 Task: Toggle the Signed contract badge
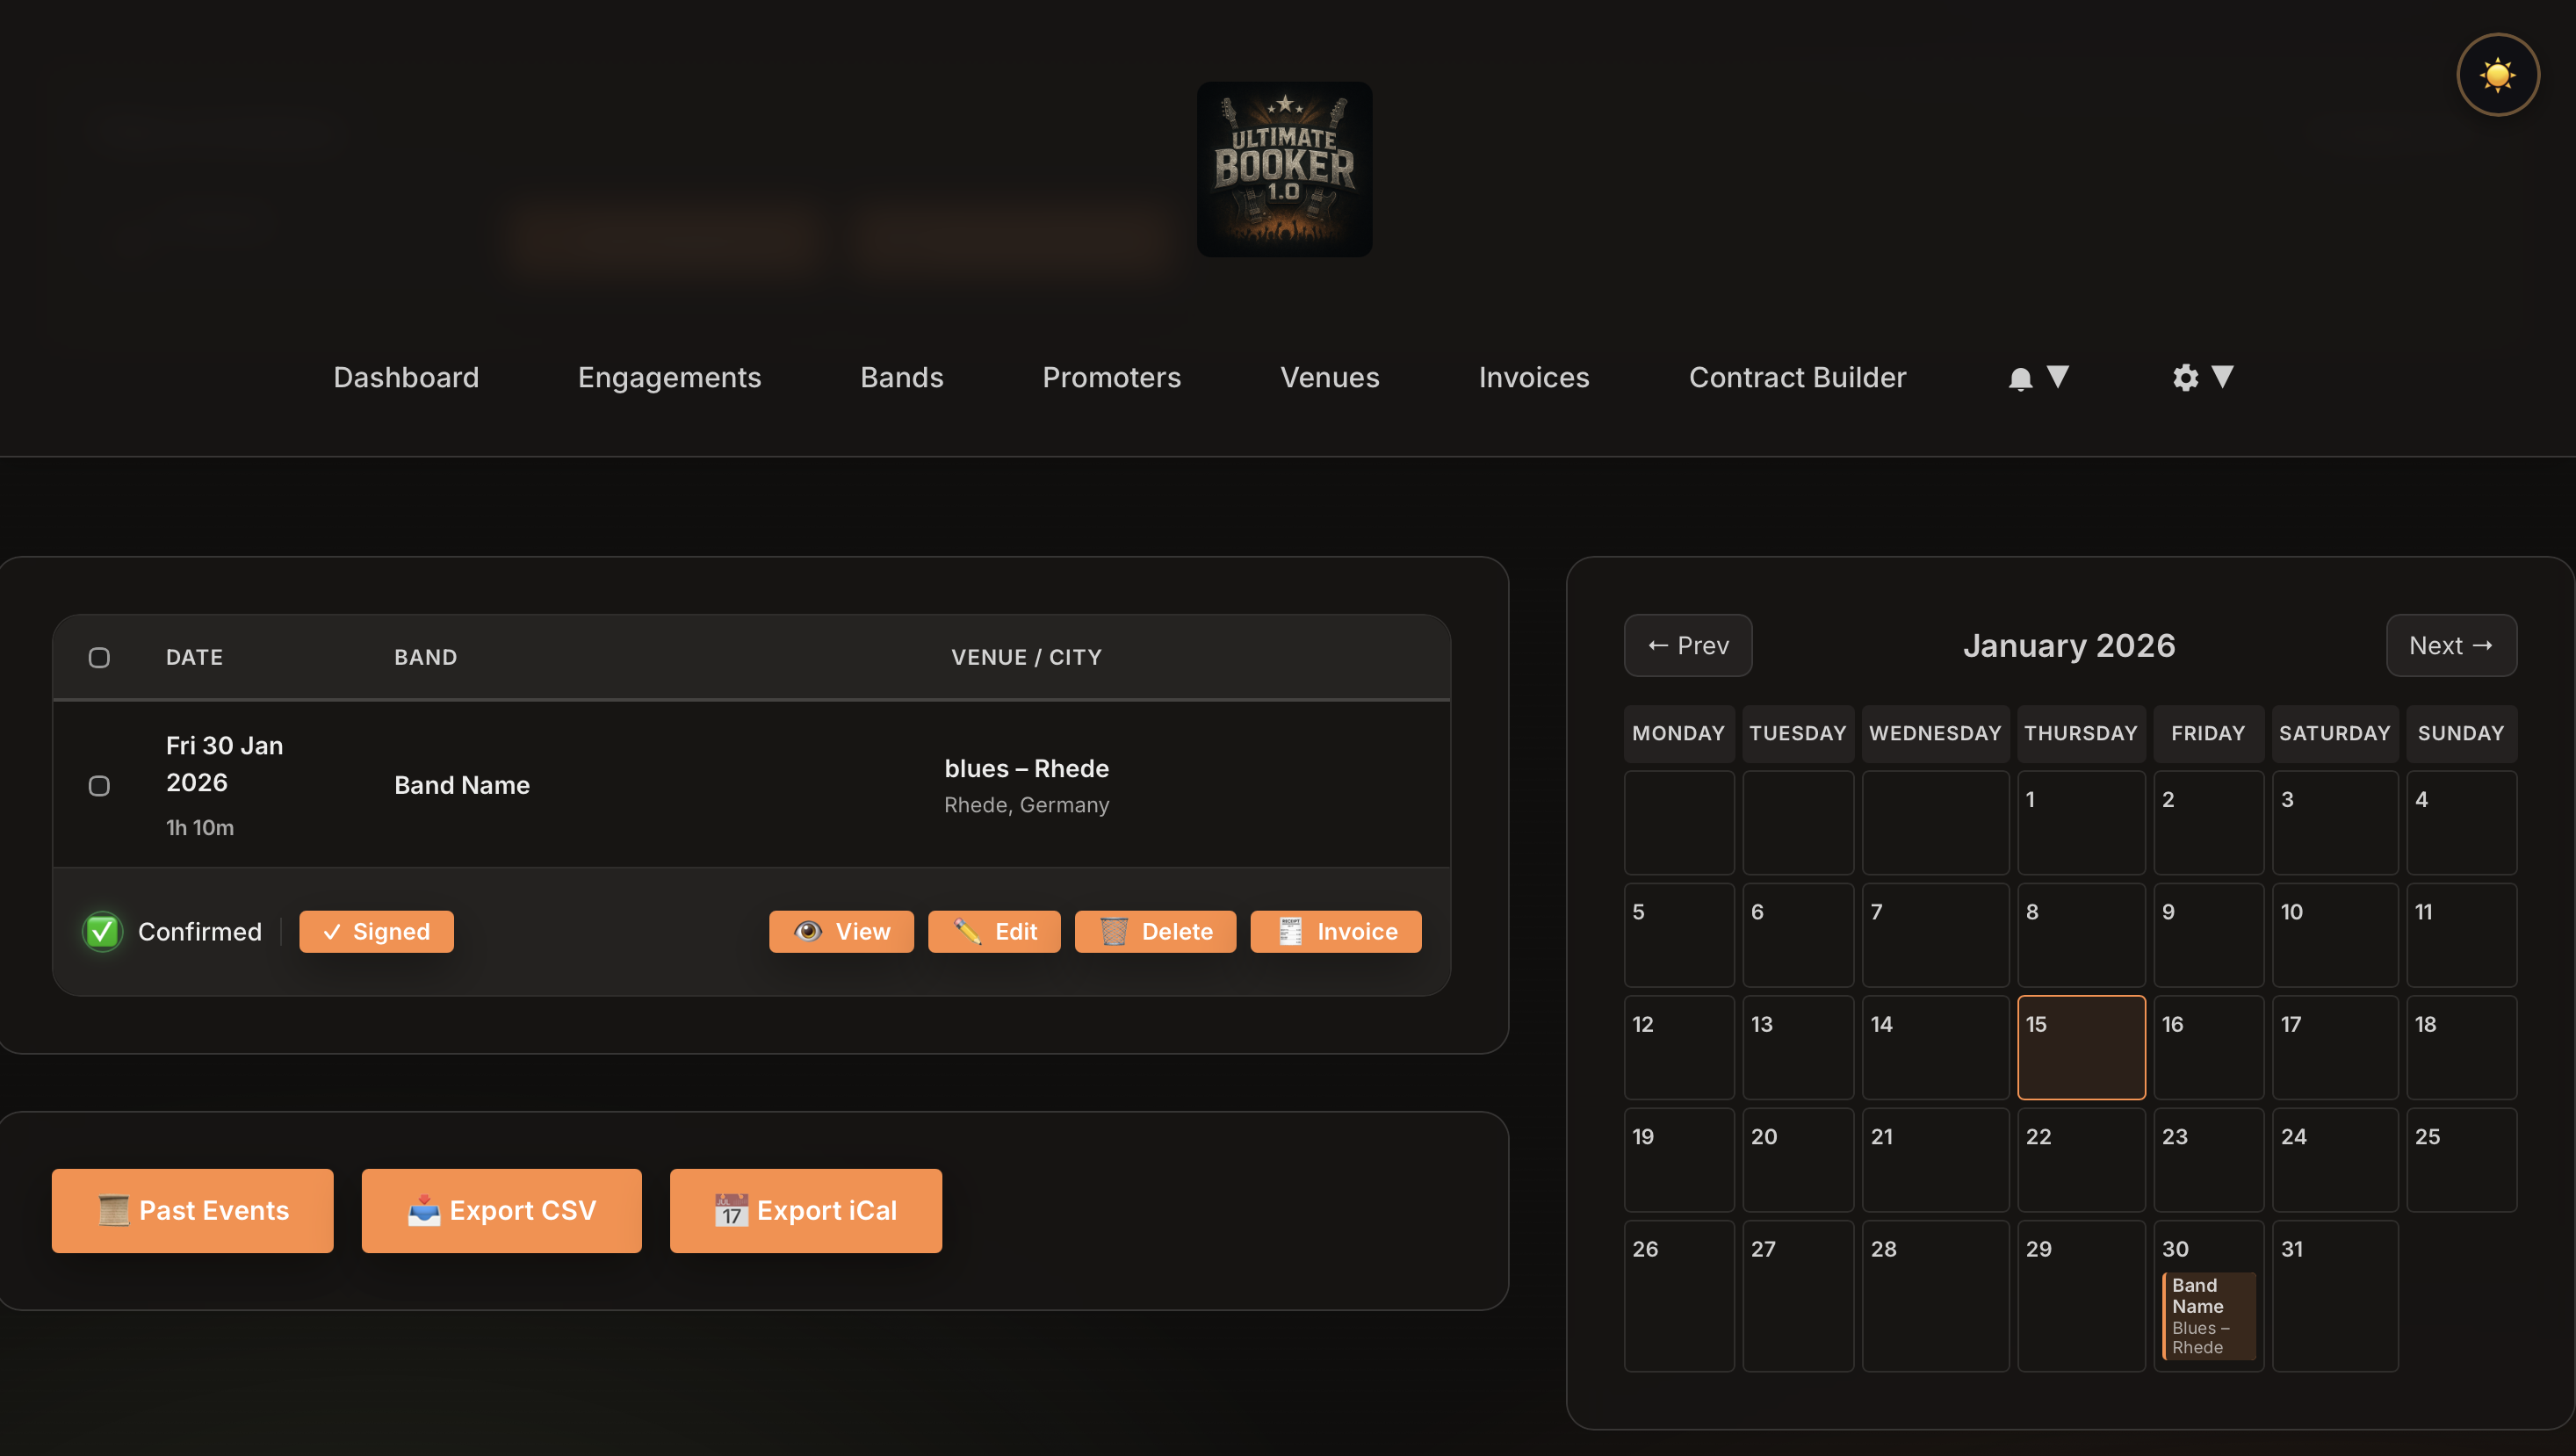tap(376, 931)
